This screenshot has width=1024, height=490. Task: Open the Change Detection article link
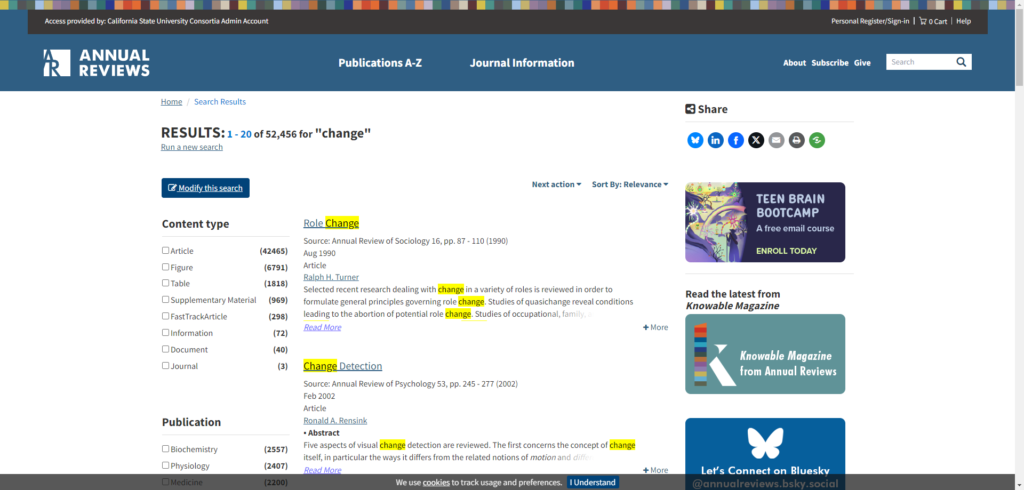point(343,366)
